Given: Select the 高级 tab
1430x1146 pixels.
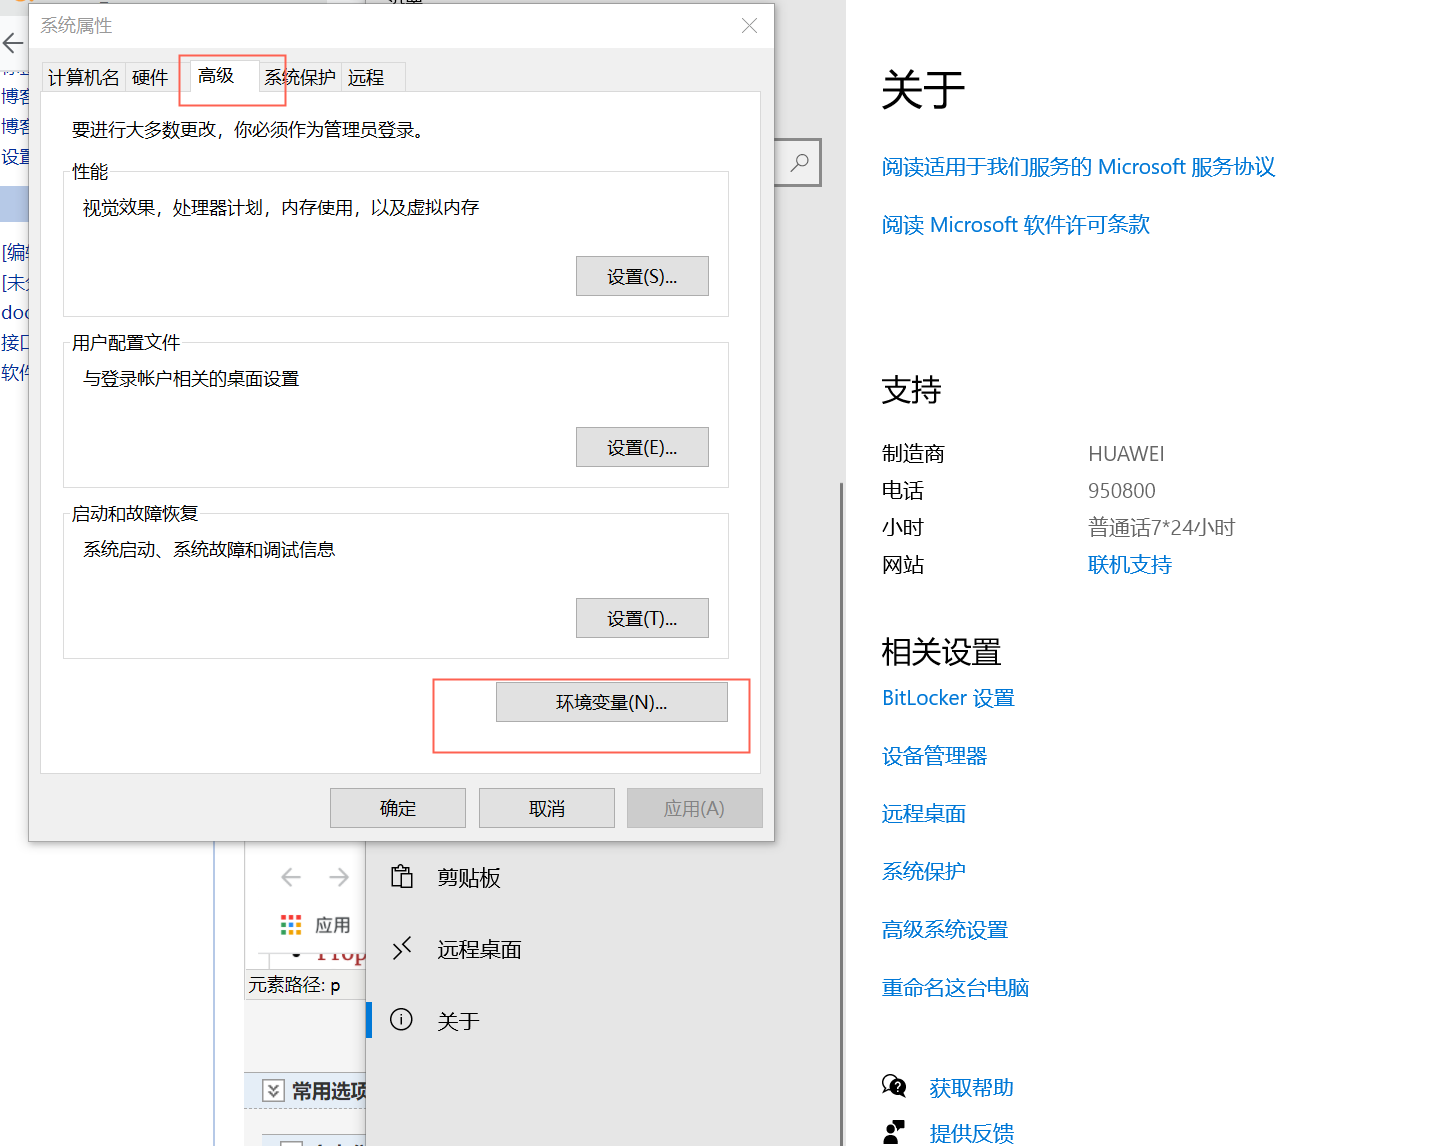Looking at the screenshot, I should [x=216, y=75].
